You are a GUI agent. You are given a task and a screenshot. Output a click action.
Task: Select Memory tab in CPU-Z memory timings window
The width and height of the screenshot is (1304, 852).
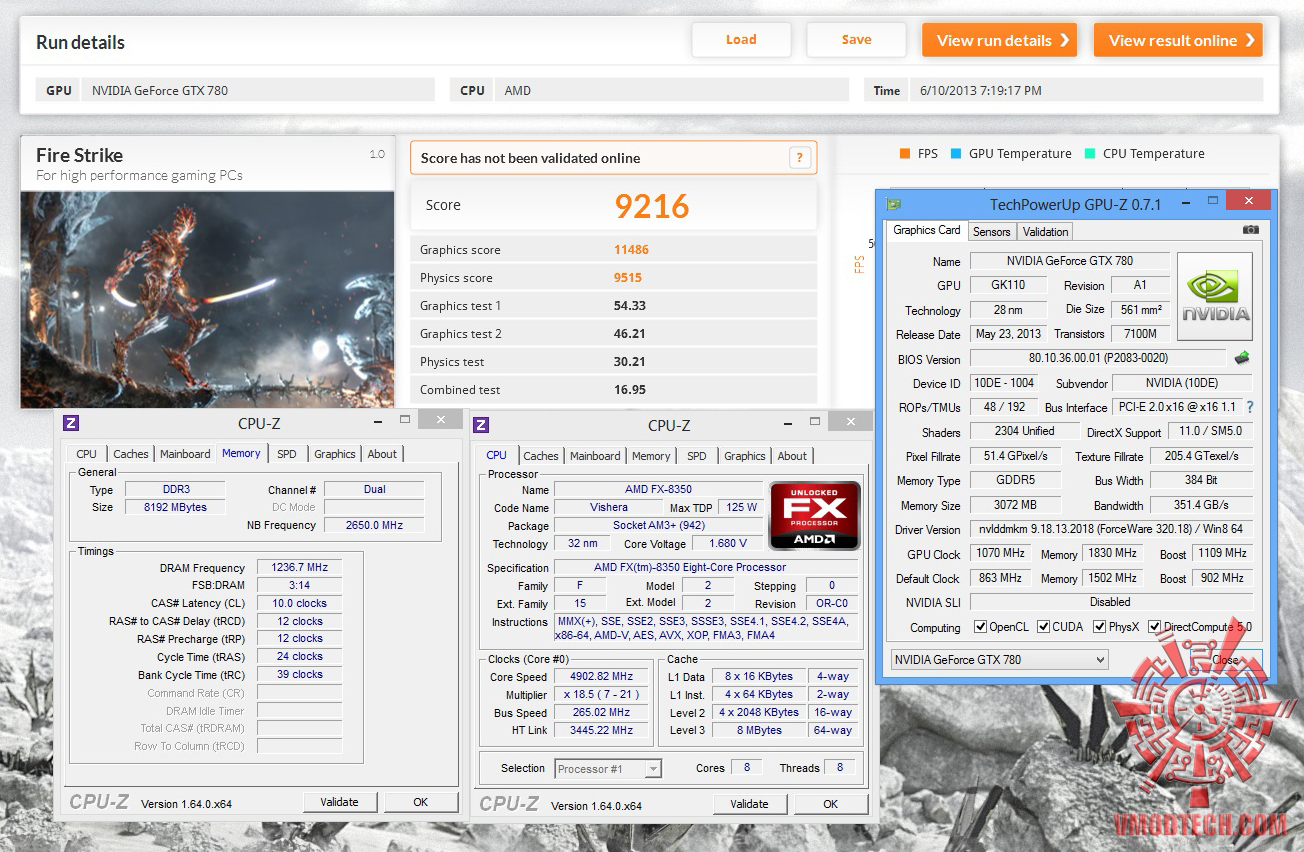241,453
